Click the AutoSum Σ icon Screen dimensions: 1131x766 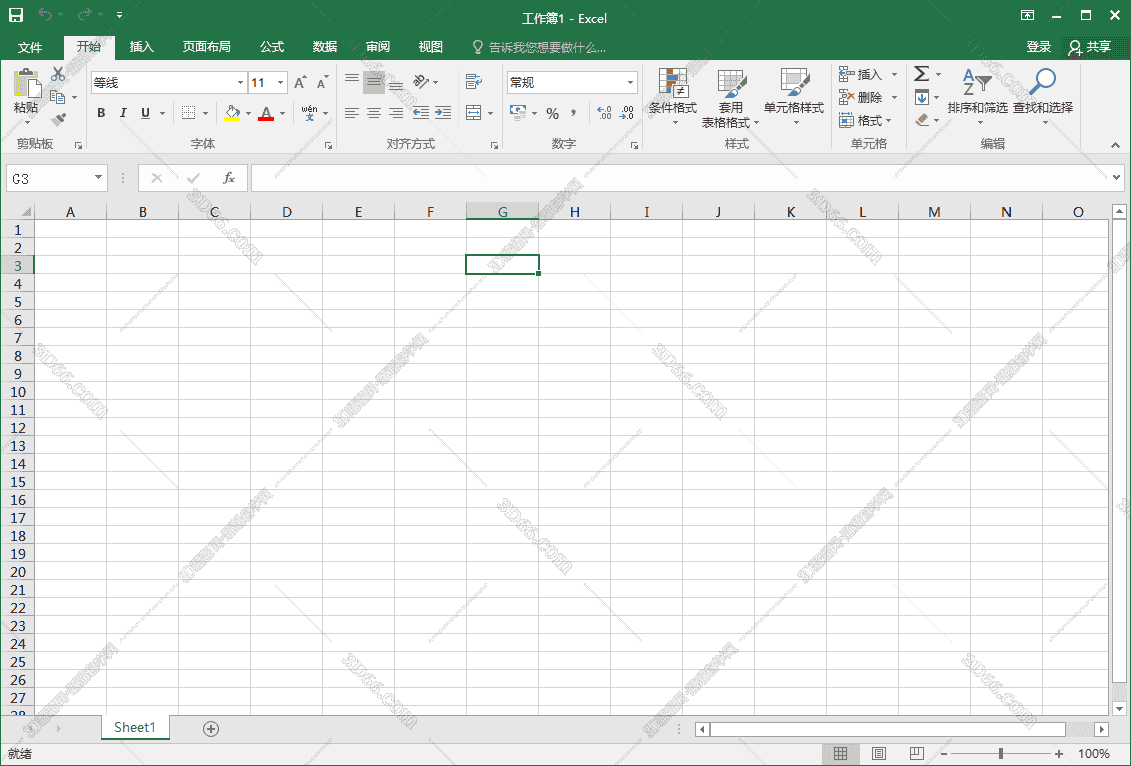tap(921, 73)
